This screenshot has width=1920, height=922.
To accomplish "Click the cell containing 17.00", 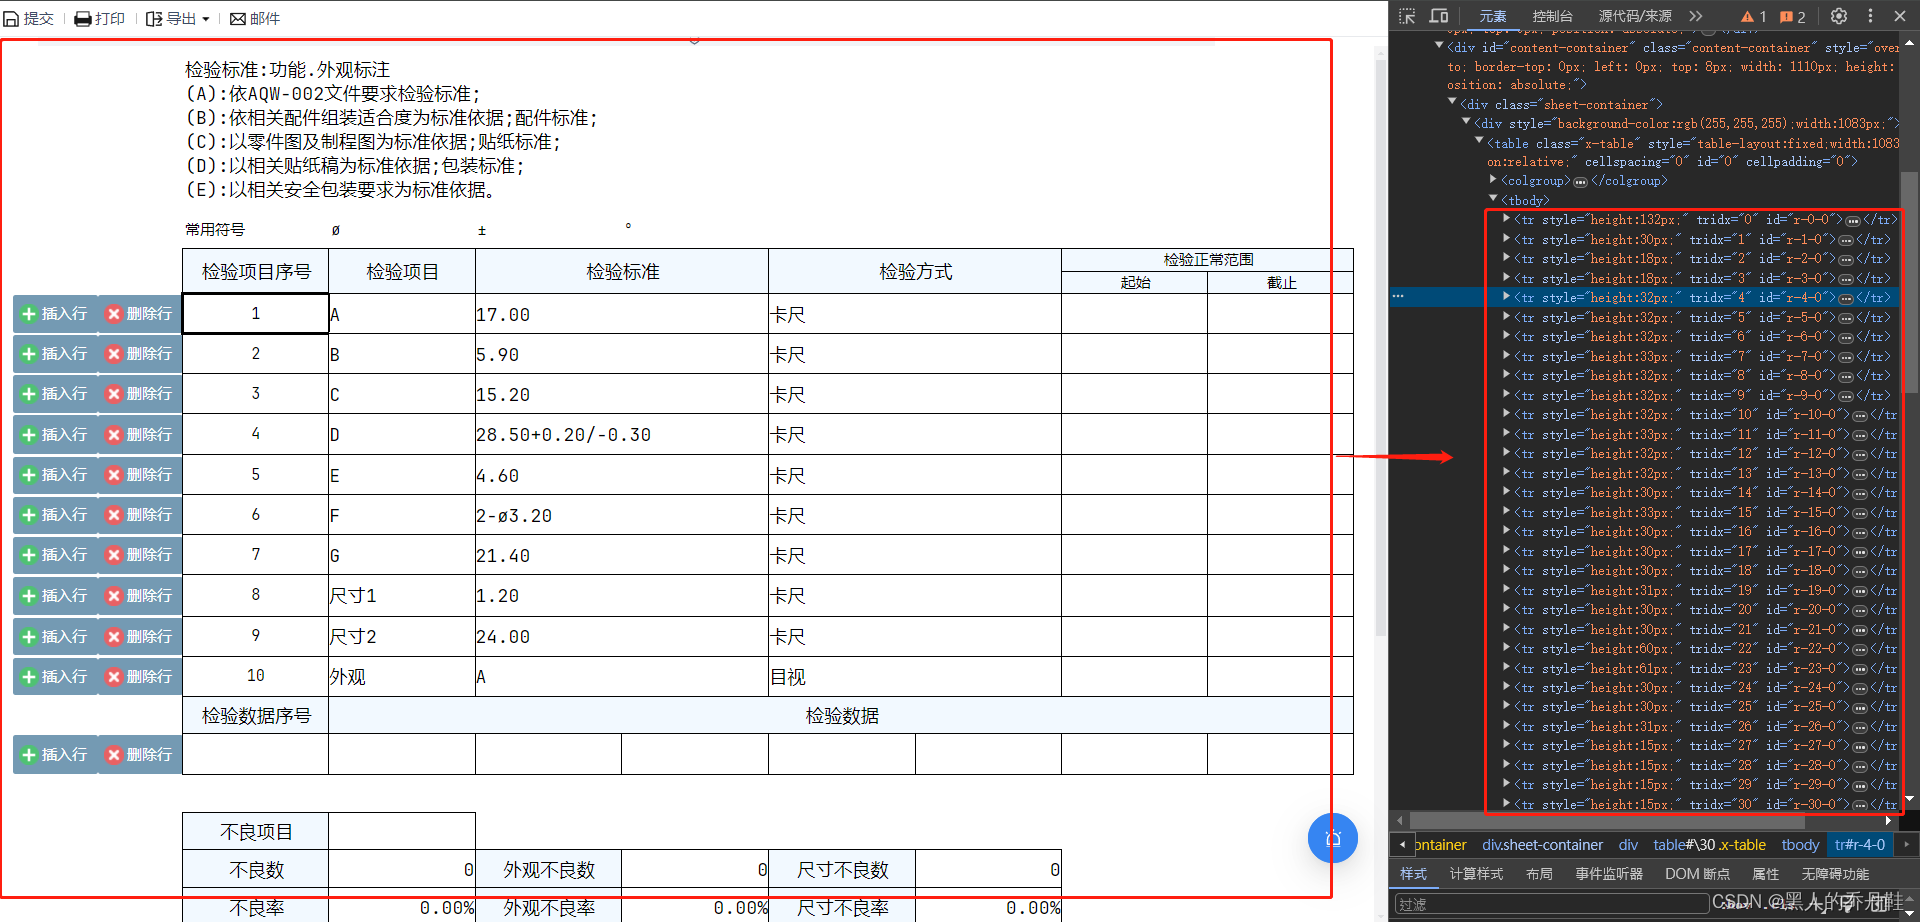I will click(622, 314).
